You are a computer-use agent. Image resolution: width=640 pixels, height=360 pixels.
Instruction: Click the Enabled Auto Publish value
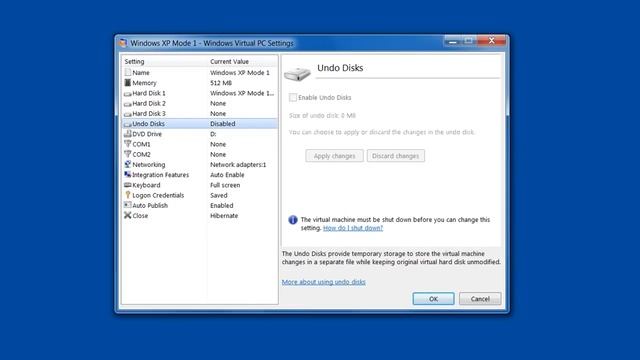point(222,205)
